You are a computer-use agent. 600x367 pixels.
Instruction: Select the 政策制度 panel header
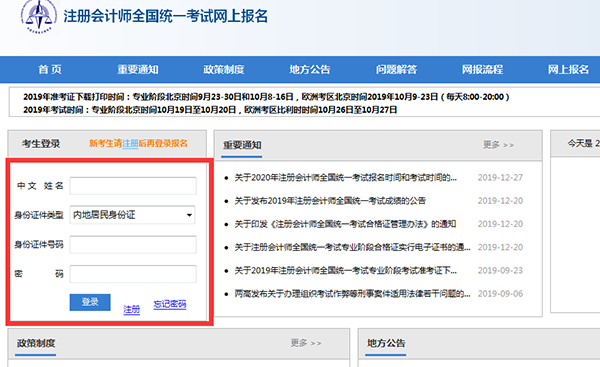[x=36, y=343]
